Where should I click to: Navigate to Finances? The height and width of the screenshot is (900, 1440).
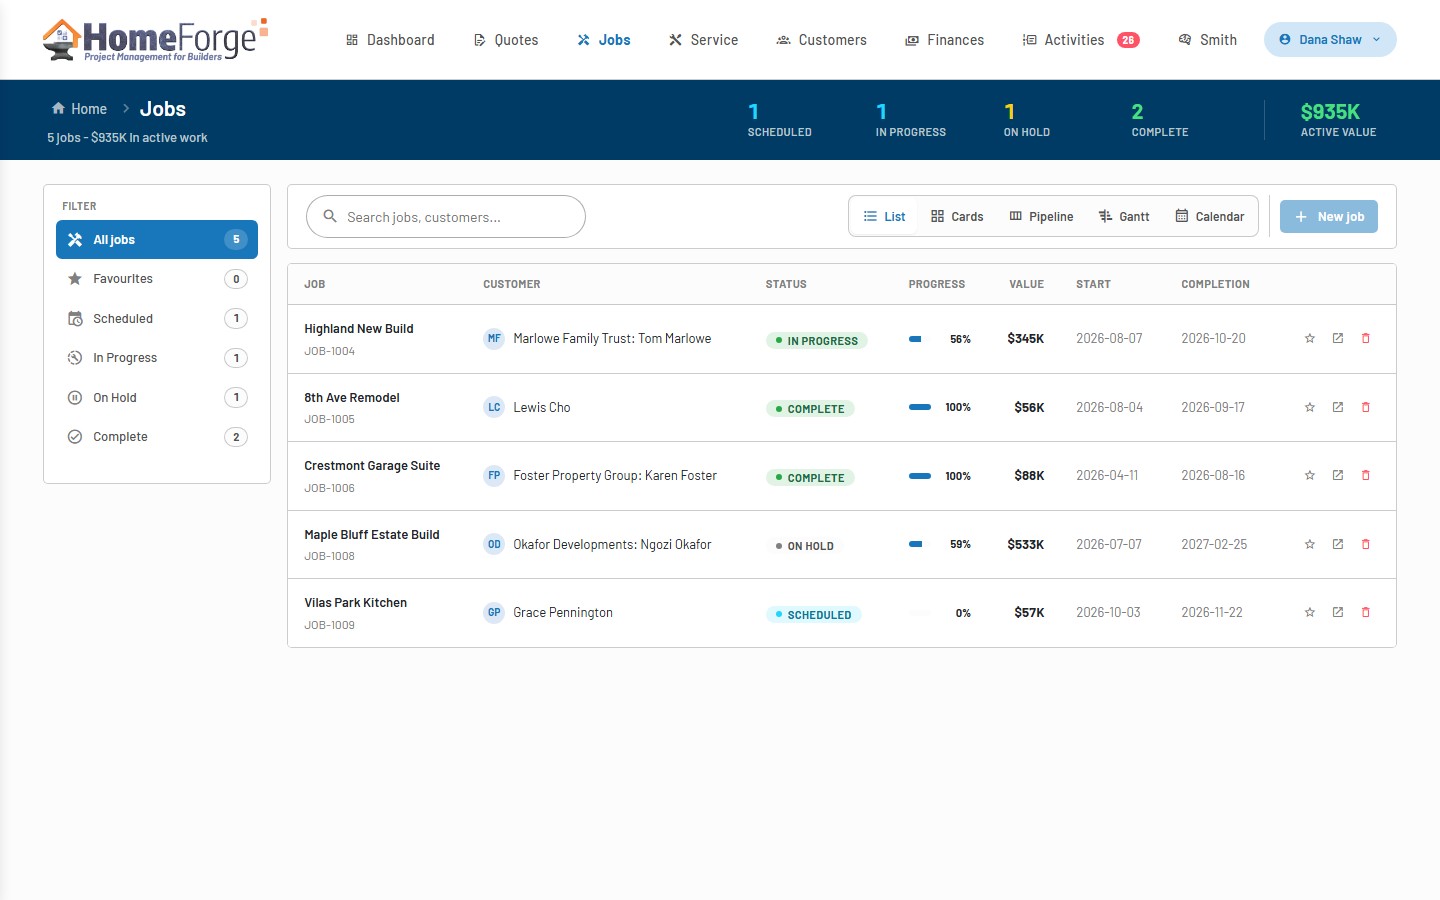click(945, 40)
